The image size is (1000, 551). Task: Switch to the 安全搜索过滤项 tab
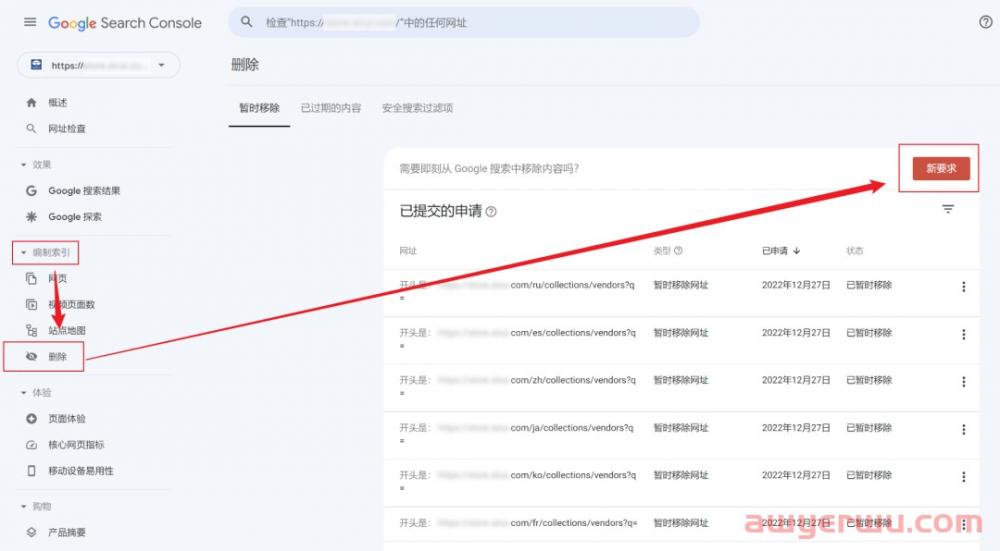tap(417, 108)
